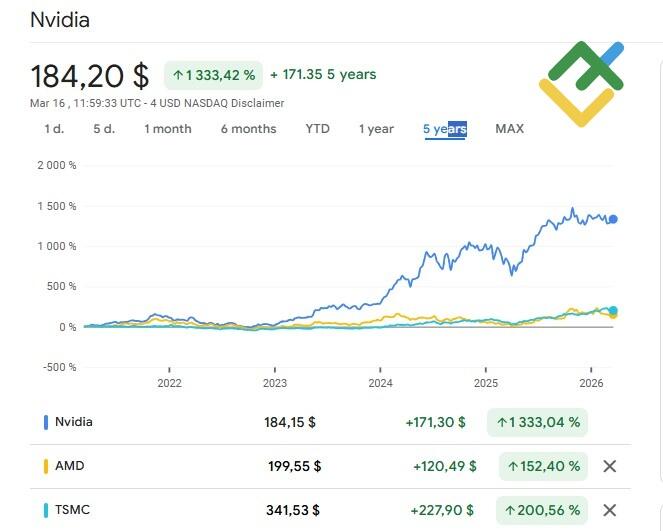The image size is (663, 531).
Task: Open the Disclaimer link
Action: [258, 103]
